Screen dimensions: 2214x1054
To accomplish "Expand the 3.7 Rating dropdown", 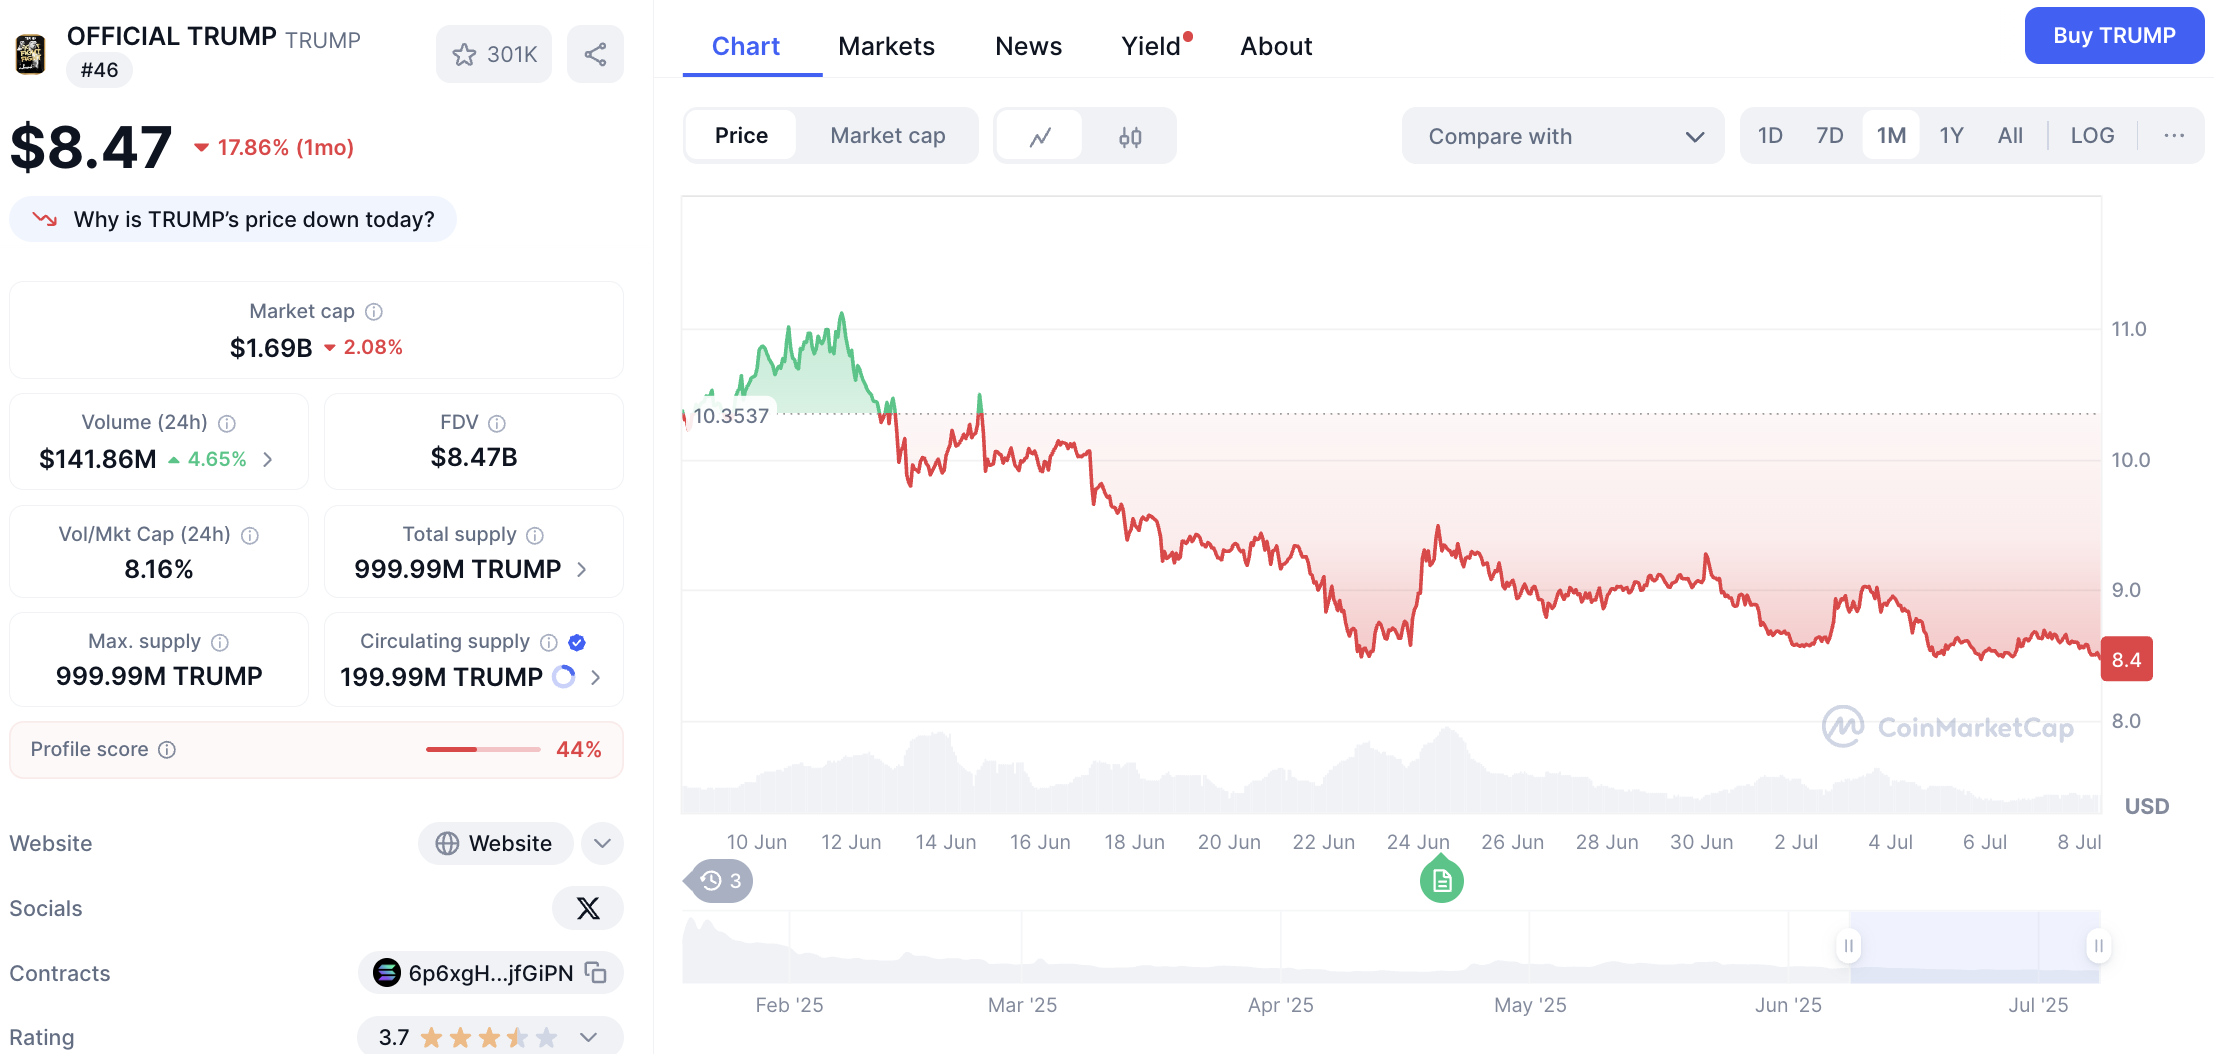I will point(588,1037).
